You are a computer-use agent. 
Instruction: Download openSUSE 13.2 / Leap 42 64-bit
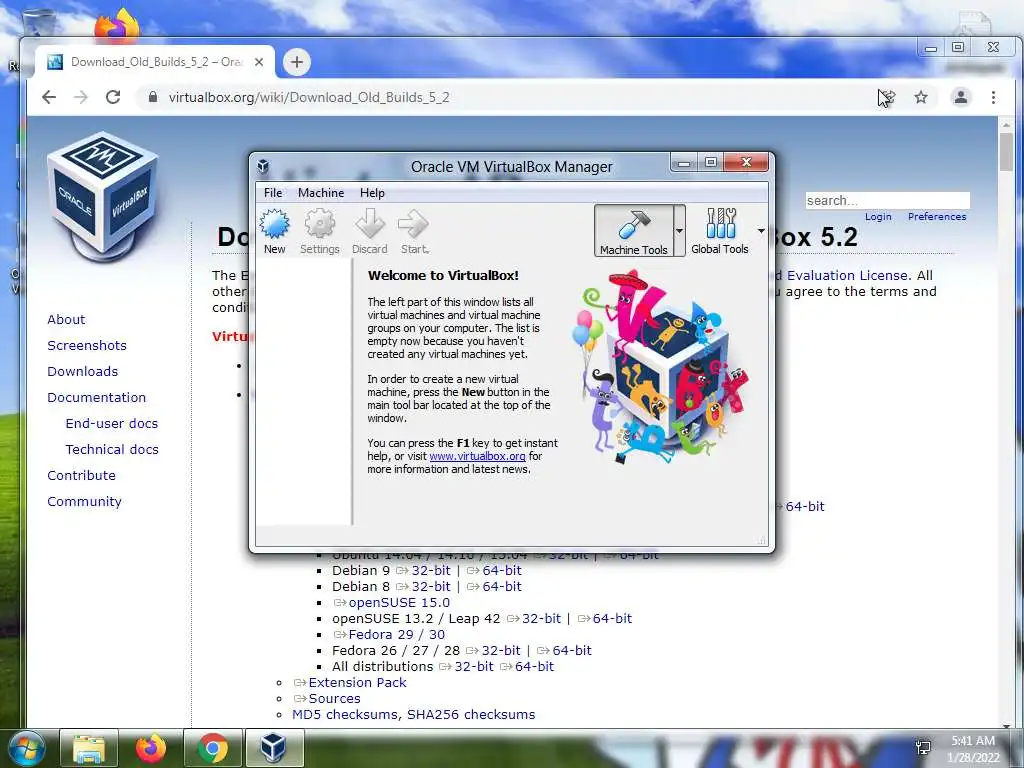pyautogui.click(x=612, y=618)
